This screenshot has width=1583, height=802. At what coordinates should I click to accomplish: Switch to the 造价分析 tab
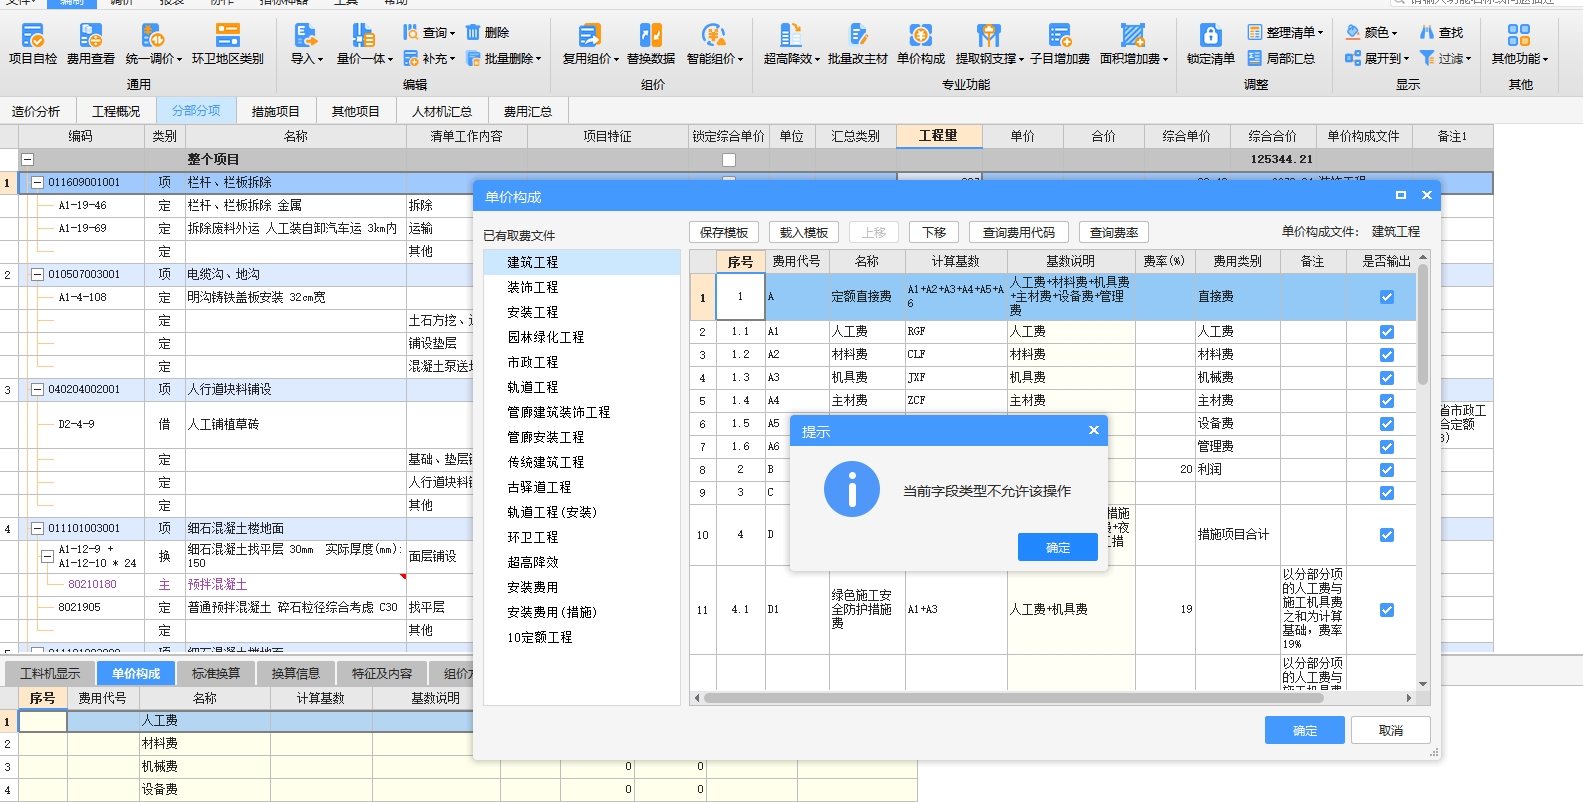pos(36,111)
